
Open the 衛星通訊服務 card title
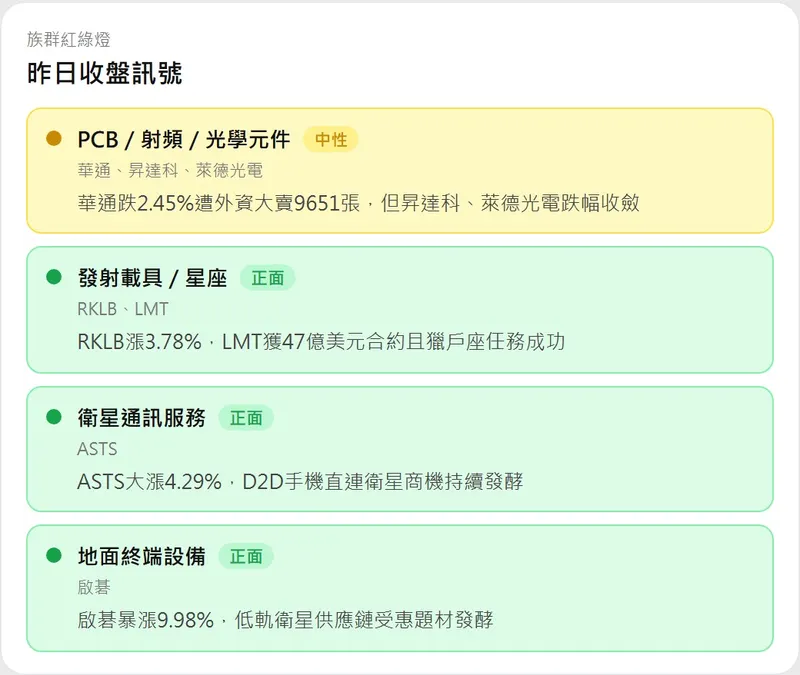(x=141, y=418)
